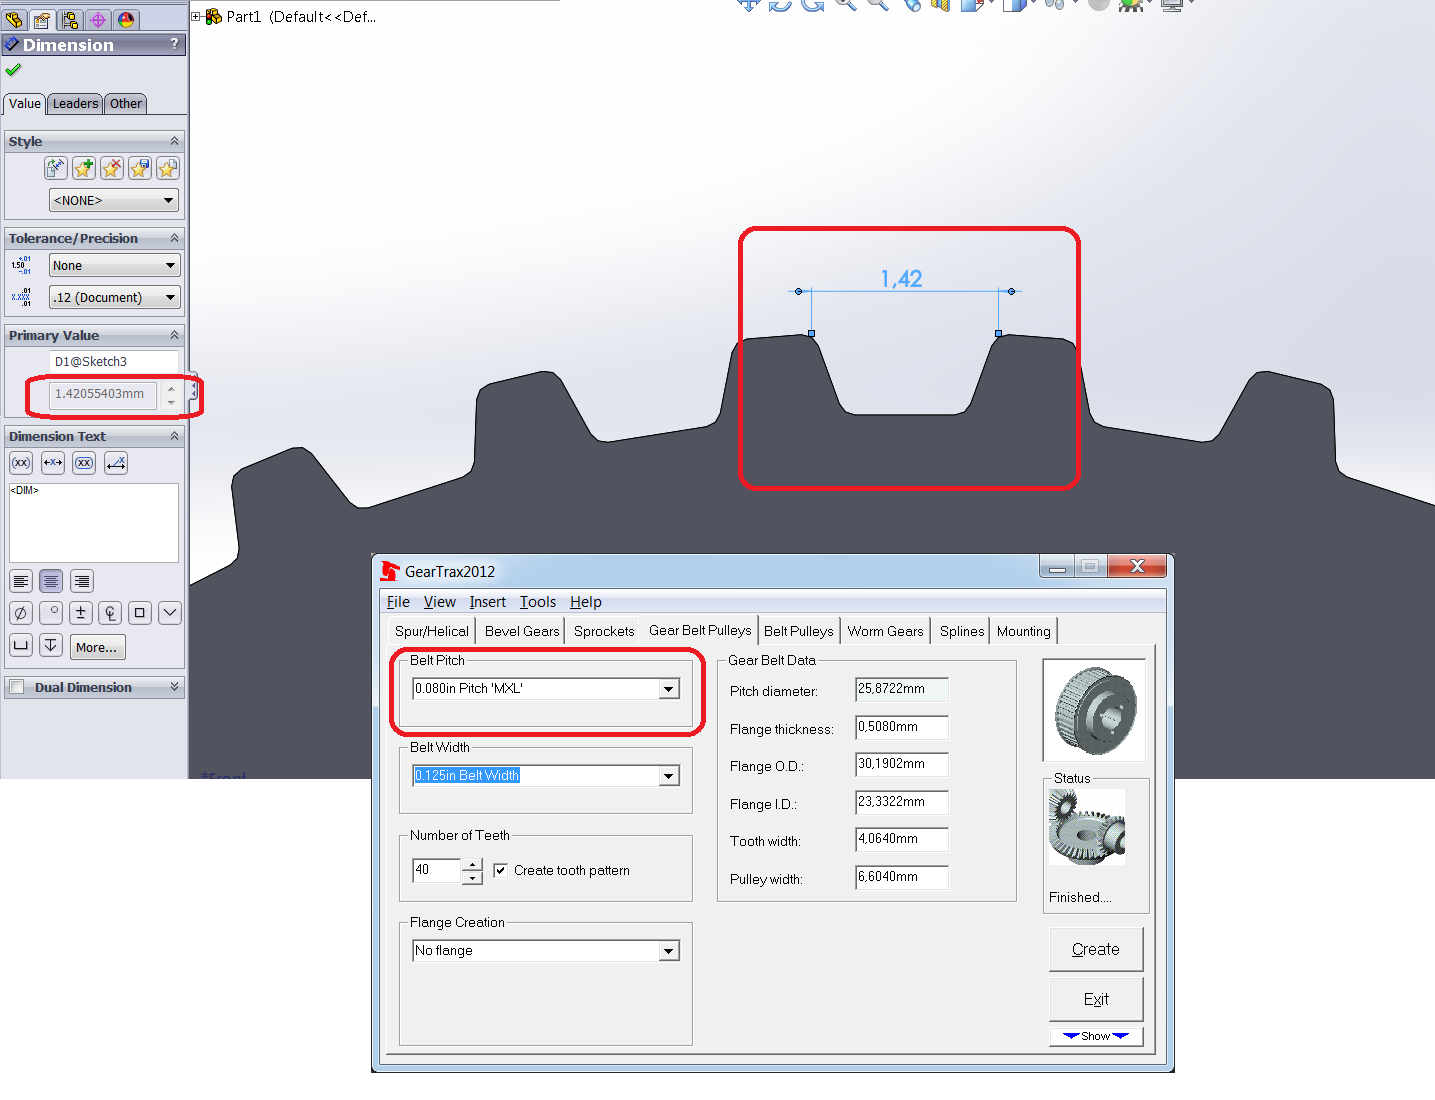Select the Spur/Helical tab

click(x=432, y=631)
